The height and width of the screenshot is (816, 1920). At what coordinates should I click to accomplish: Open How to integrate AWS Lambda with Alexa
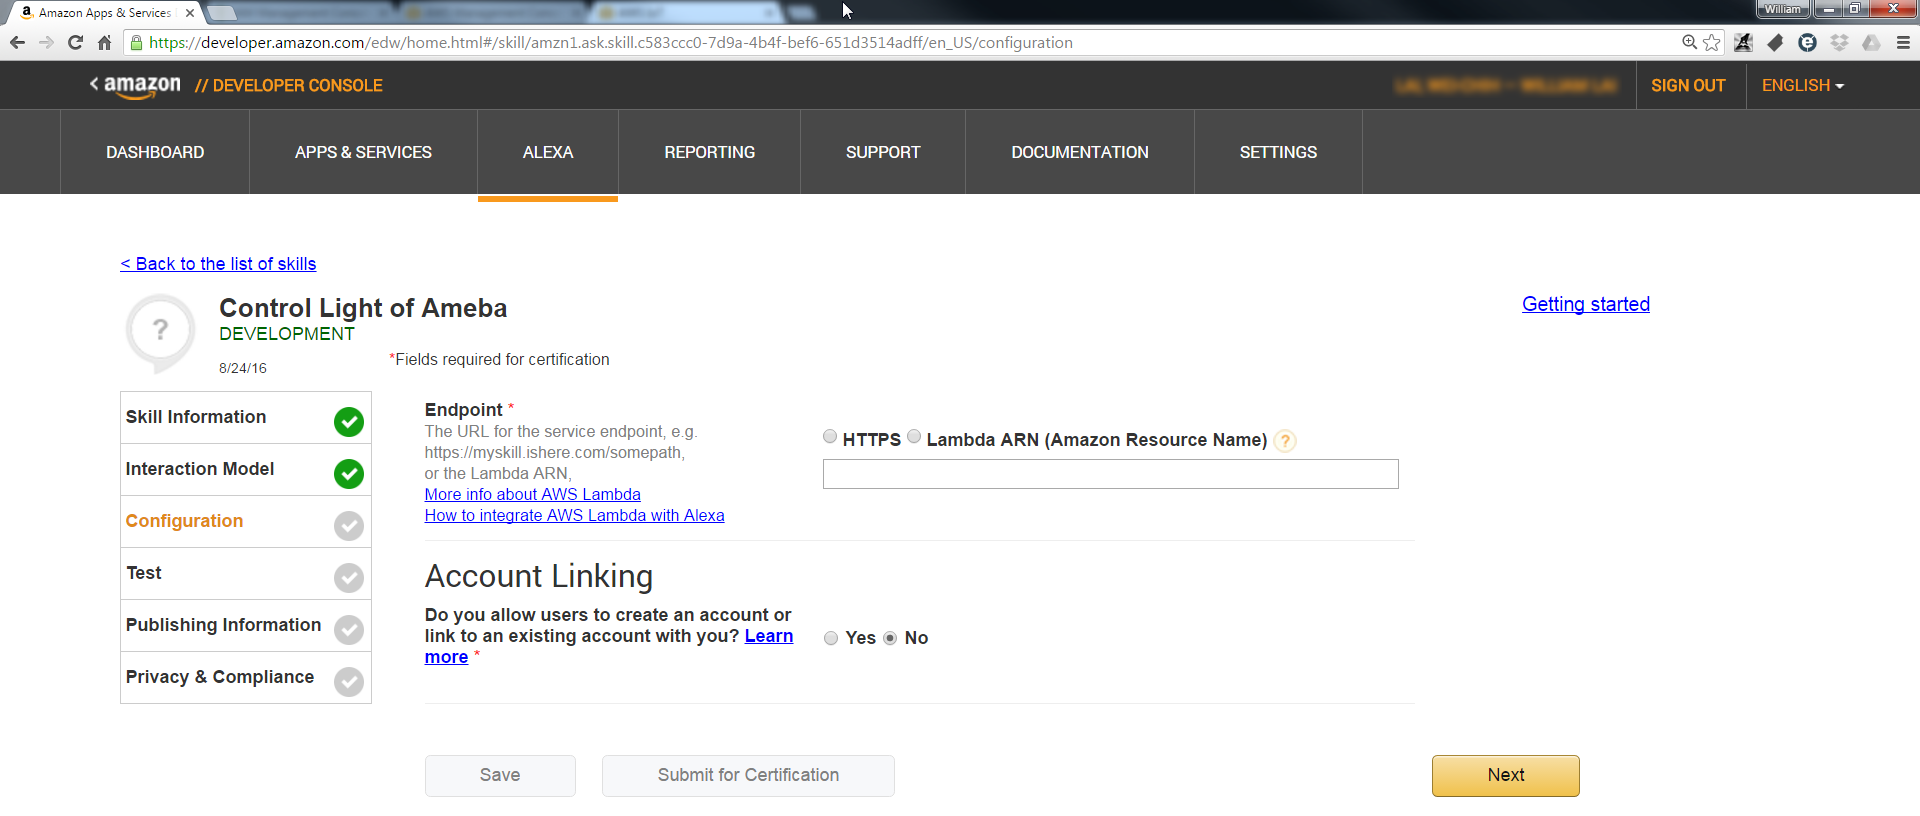[x=574, y=515]
